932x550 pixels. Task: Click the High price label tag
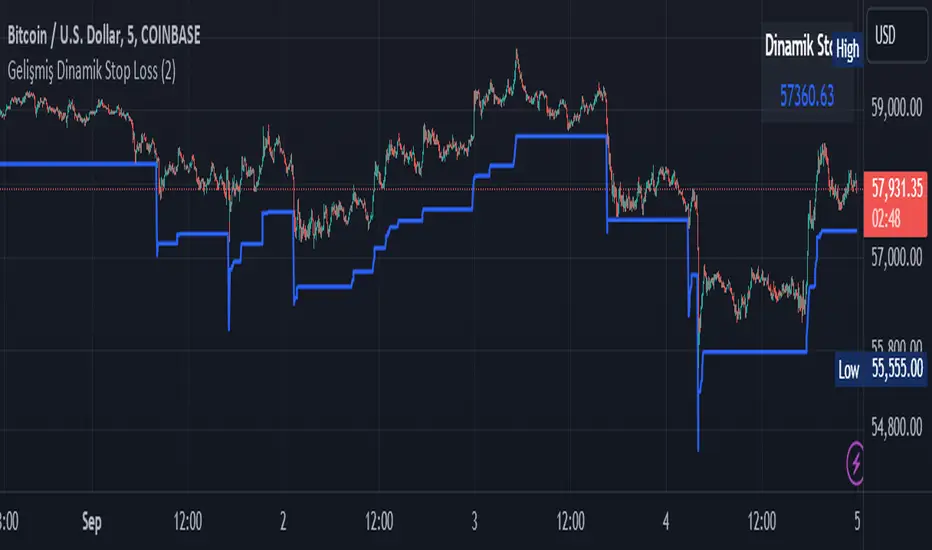click(848, 48)
